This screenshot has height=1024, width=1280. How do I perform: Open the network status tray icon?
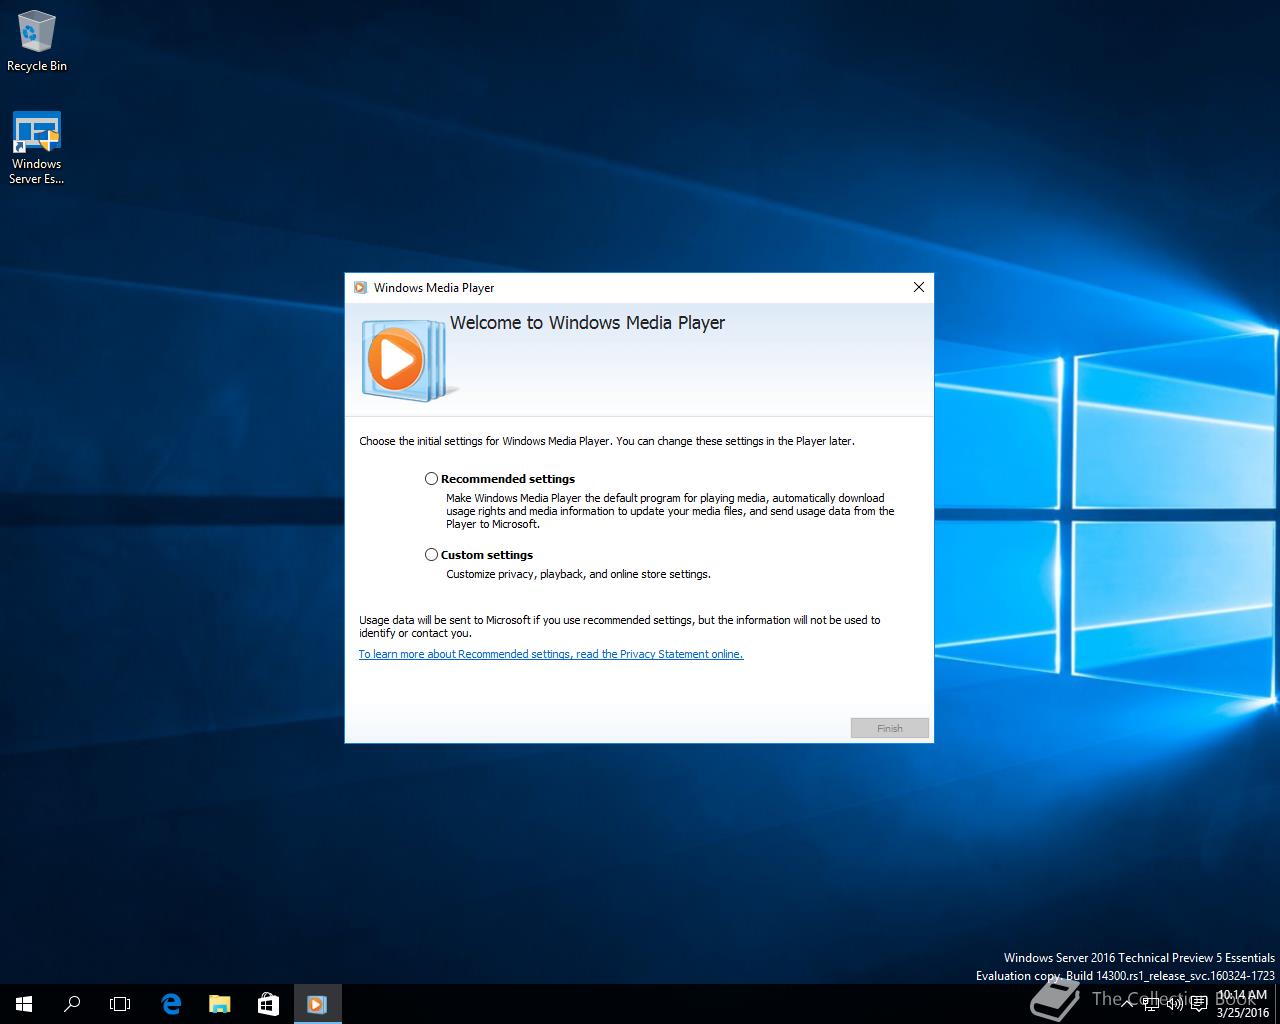[x=1153, y=1004]
